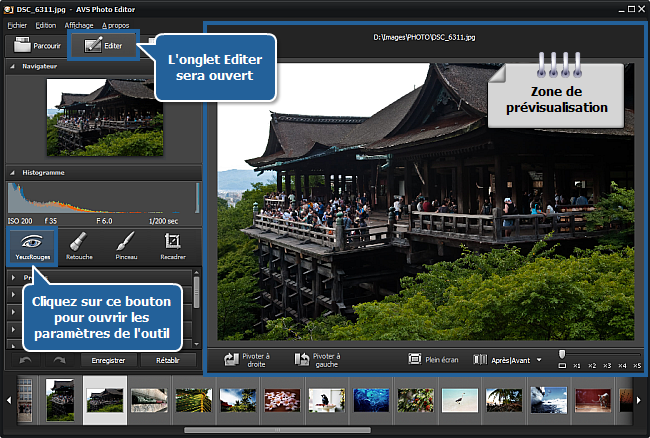The height and width of the screenshot is (438, 650).
Task: Switch to the Parcourir tab
Action: pos(36,46)
